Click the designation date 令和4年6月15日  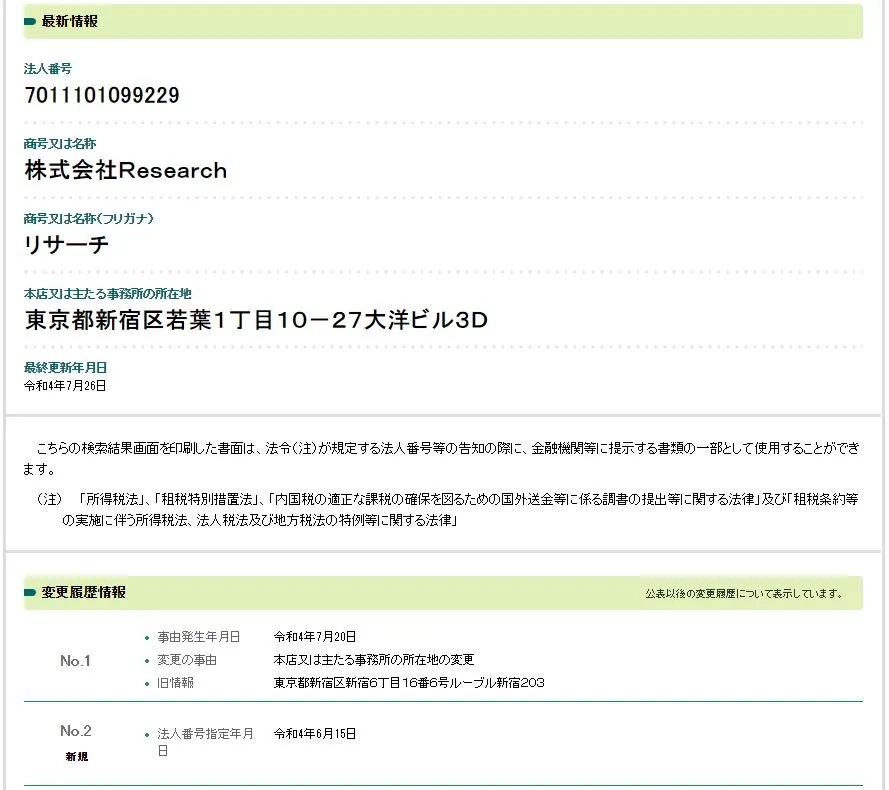click(x=315, y=734)
